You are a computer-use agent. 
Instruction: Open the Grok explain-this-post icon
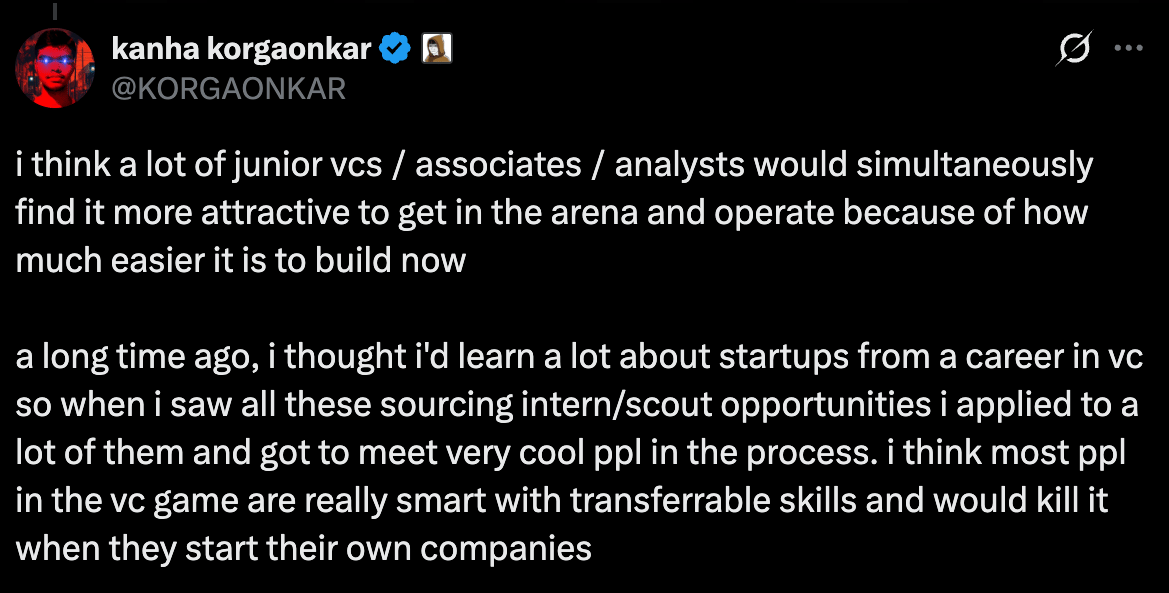pyautogui.click(x=1075, y=48)
